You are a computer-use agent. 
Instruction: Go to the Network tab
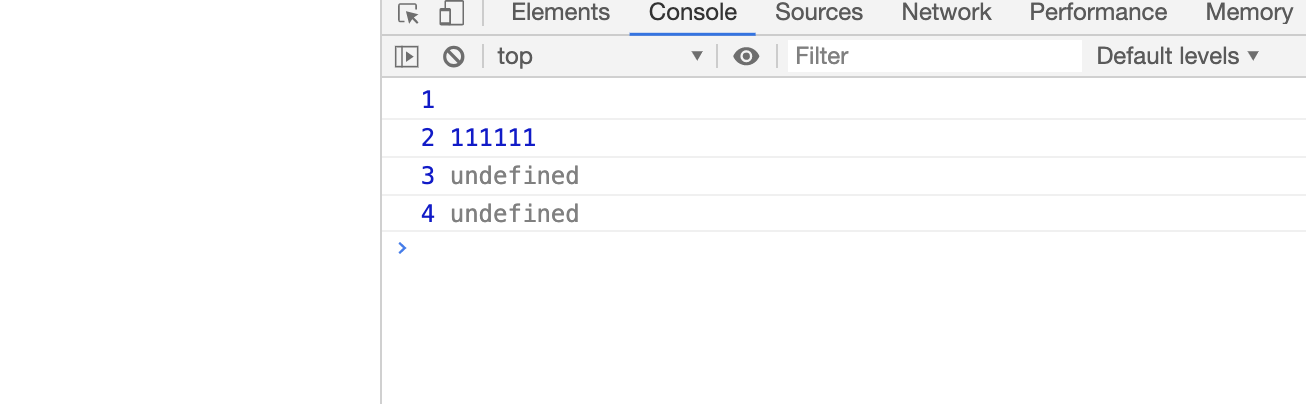(946, 13)
